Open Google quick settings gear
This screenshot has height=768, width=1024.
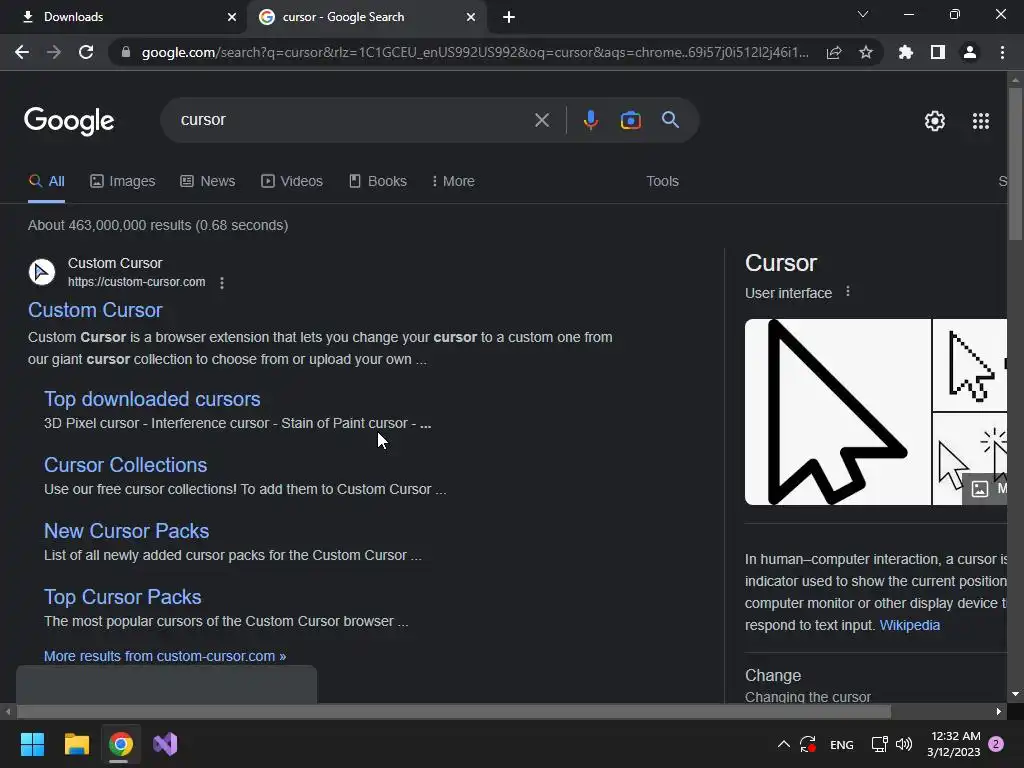(935, 121)
